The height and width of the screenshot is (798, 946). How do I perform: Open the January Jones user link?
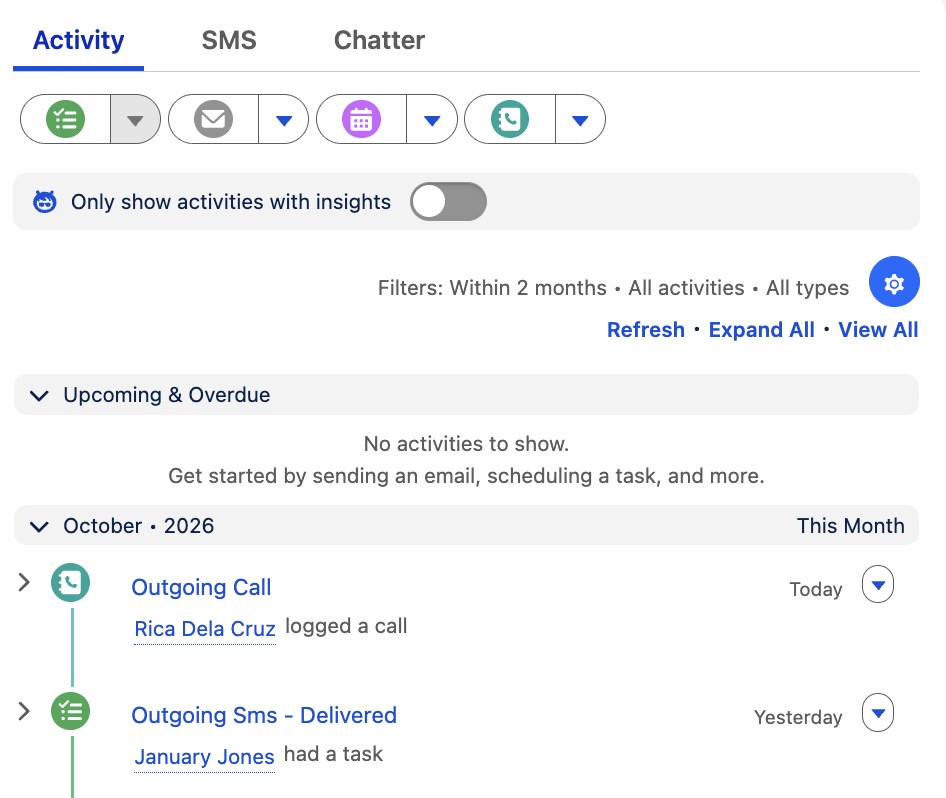(205, 756)
